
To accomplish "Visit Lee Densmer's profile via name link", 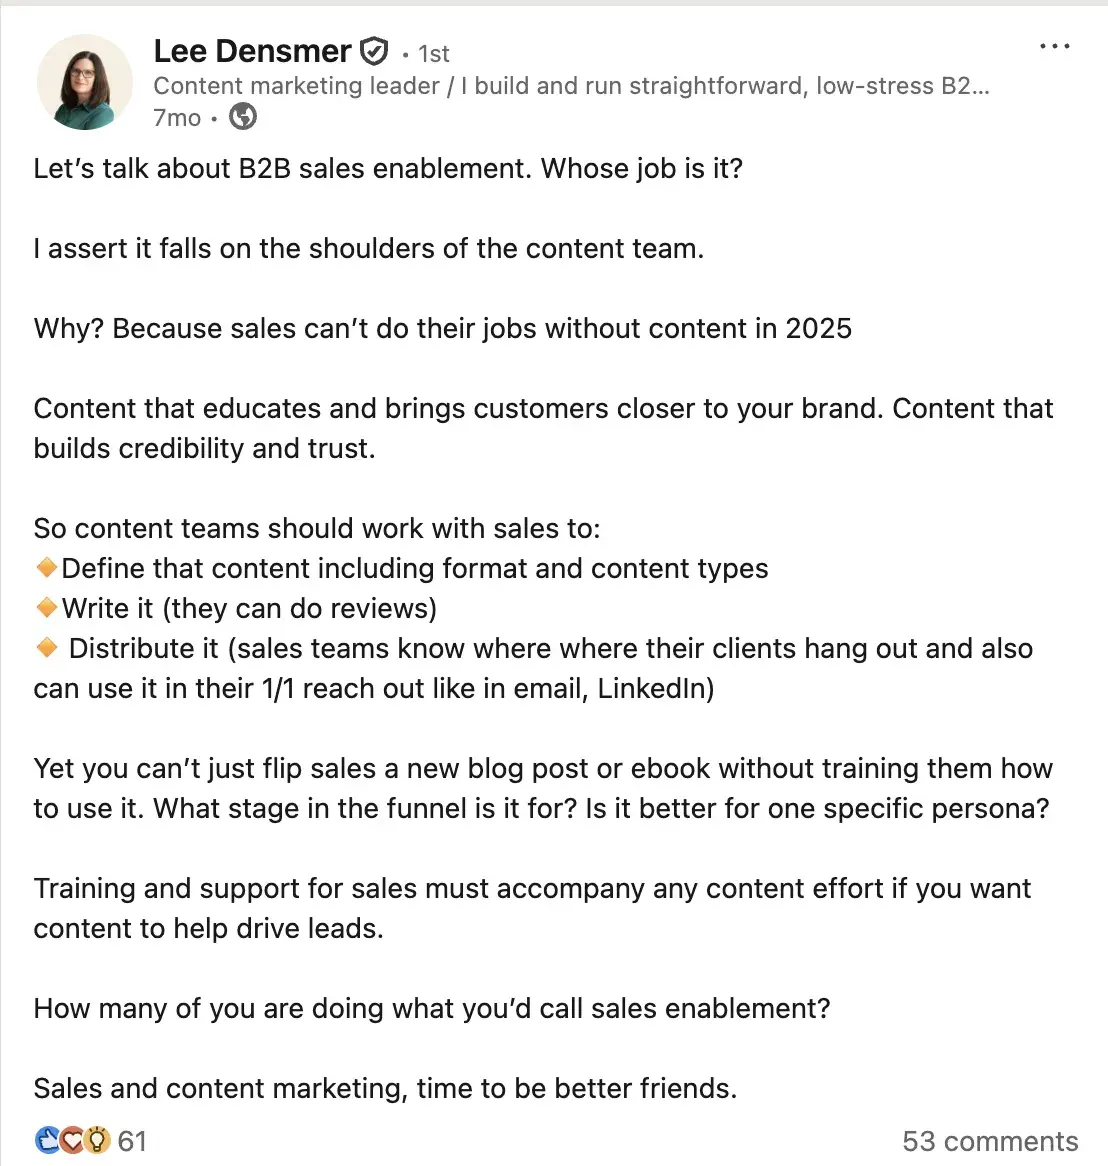I will 252,50.
